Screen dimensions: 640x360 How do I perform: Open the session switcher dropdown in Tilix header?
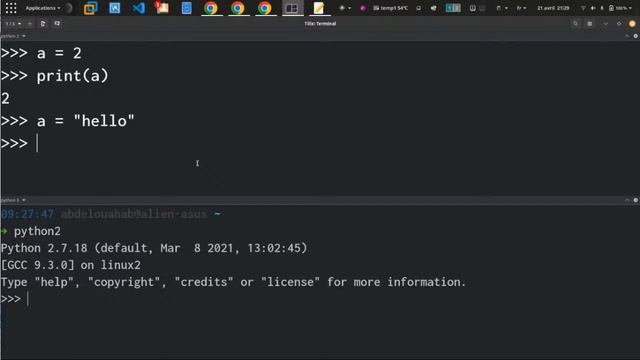point(13,24)
